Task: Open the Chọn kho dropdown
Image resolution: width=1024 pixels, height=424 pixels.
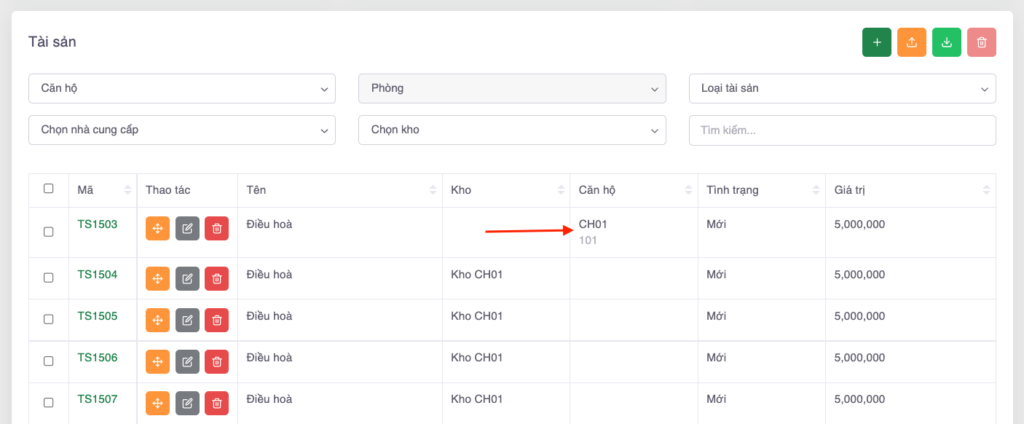Action: (511, 130)
